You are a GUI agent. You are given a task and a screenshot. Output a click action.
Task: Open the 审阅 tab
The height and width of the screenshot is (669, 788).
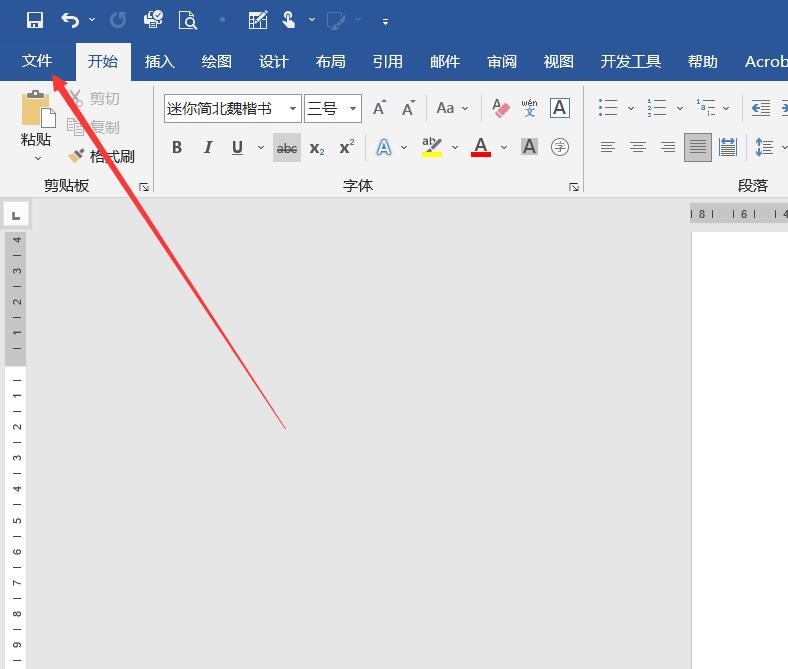pos(502,62)
